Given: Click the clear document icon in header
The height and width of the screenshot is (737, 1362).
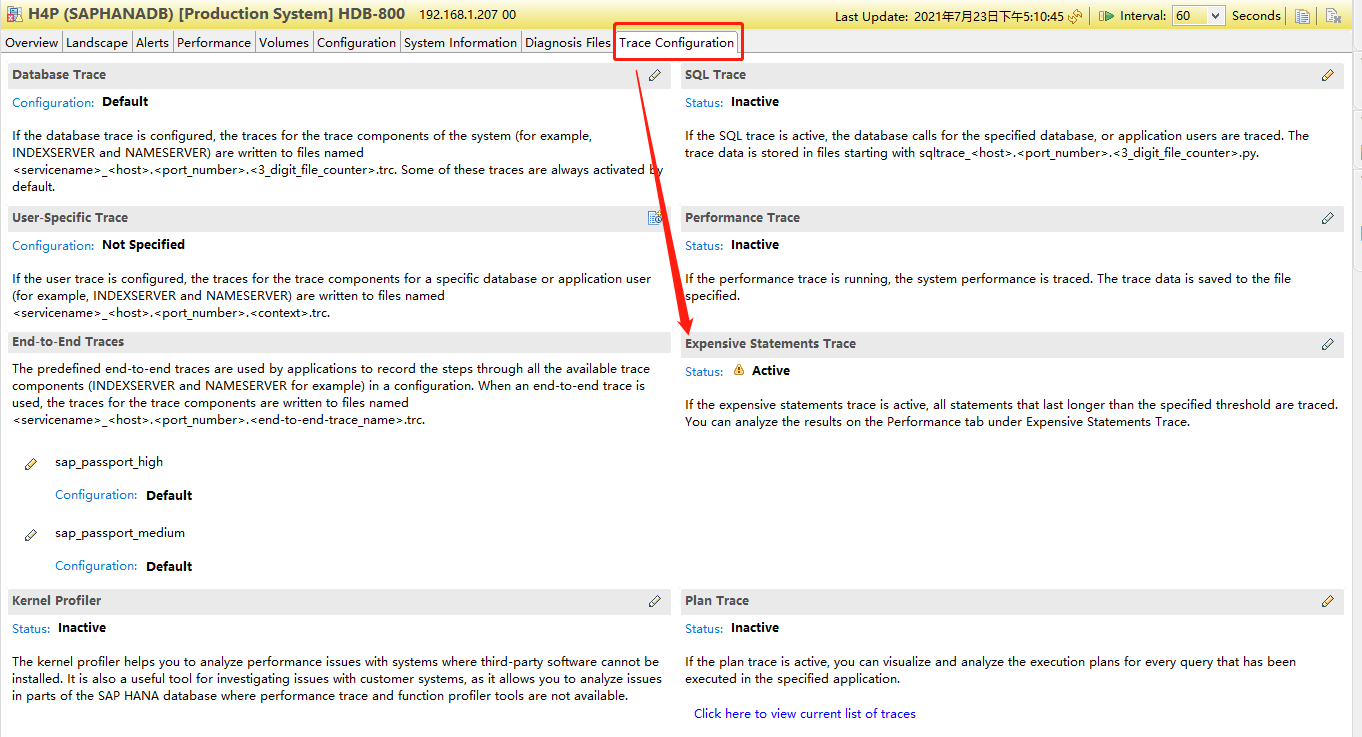Looking at the screenshot, I should (1333, 16).
